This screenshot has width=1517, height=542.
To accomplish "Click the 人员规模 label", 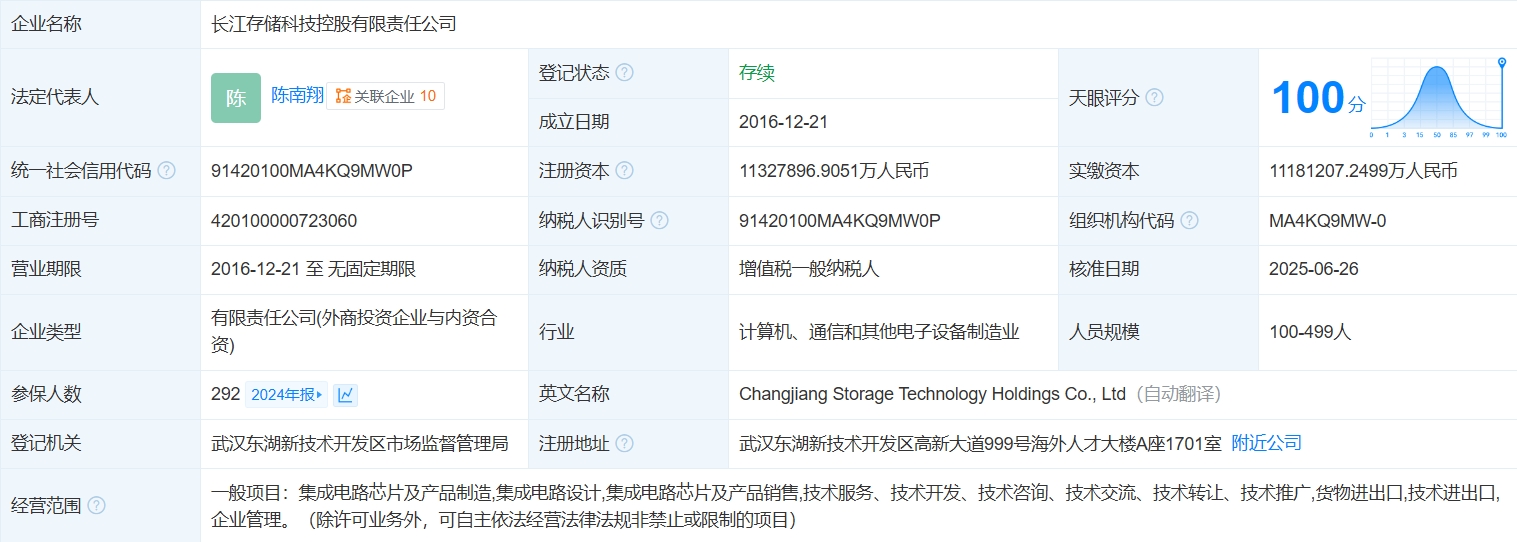I will click(x=1104, y=332).
